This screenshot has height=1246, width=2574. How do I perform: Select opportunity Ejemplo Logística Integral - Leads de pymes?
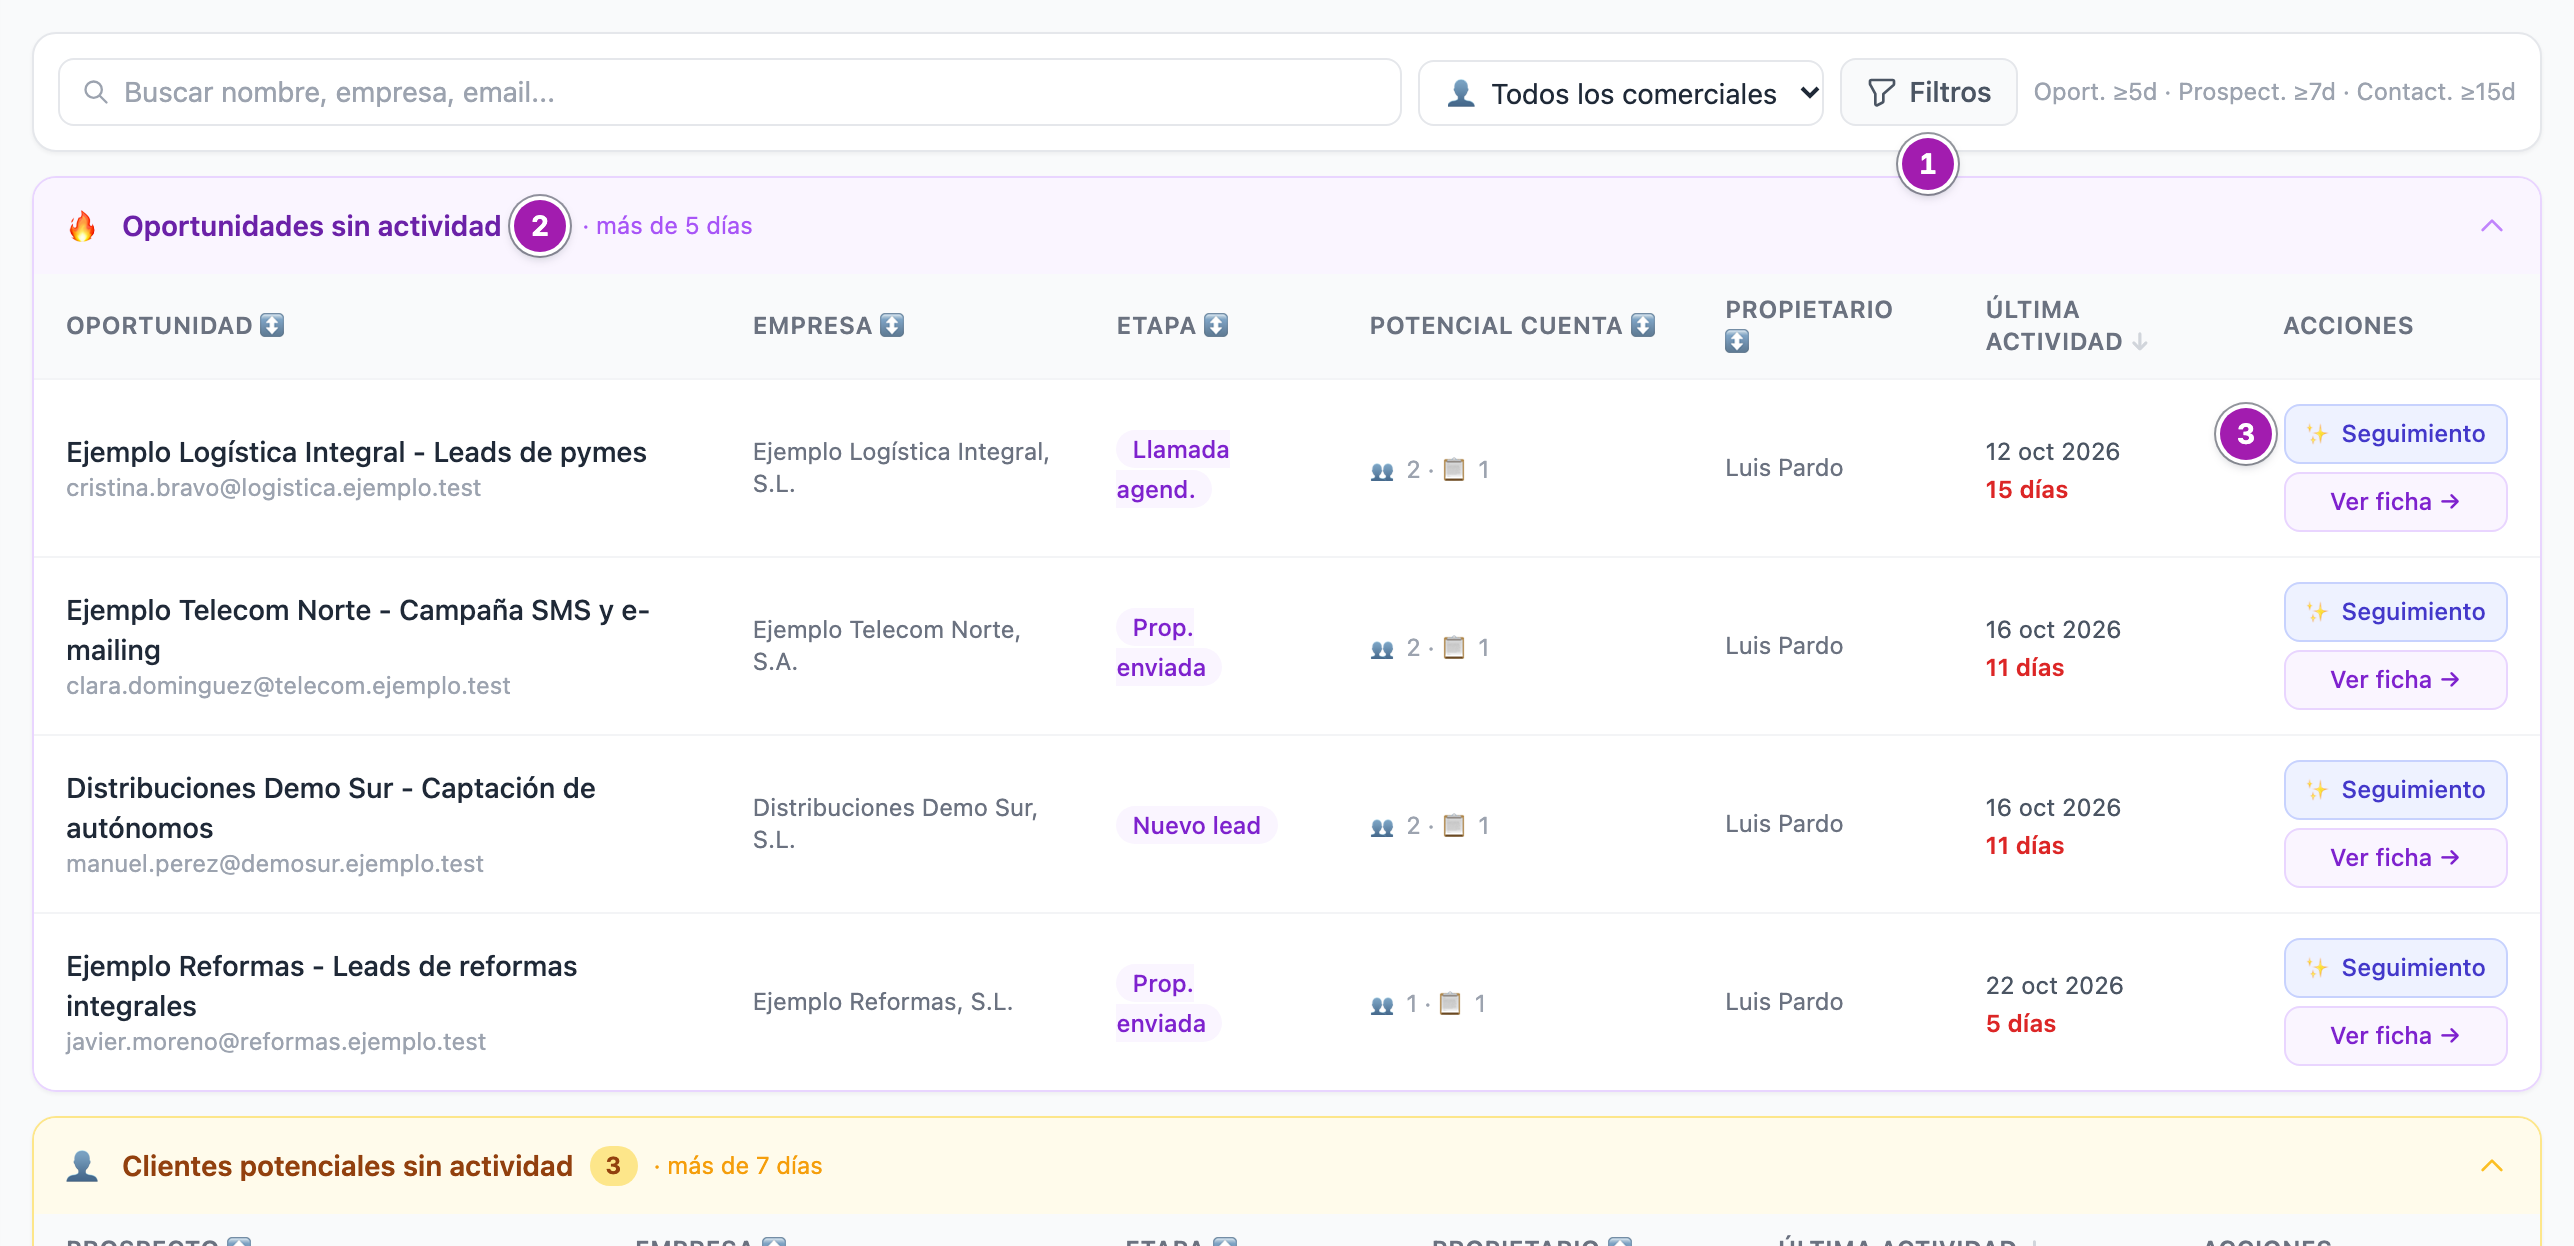coord(356,452)
